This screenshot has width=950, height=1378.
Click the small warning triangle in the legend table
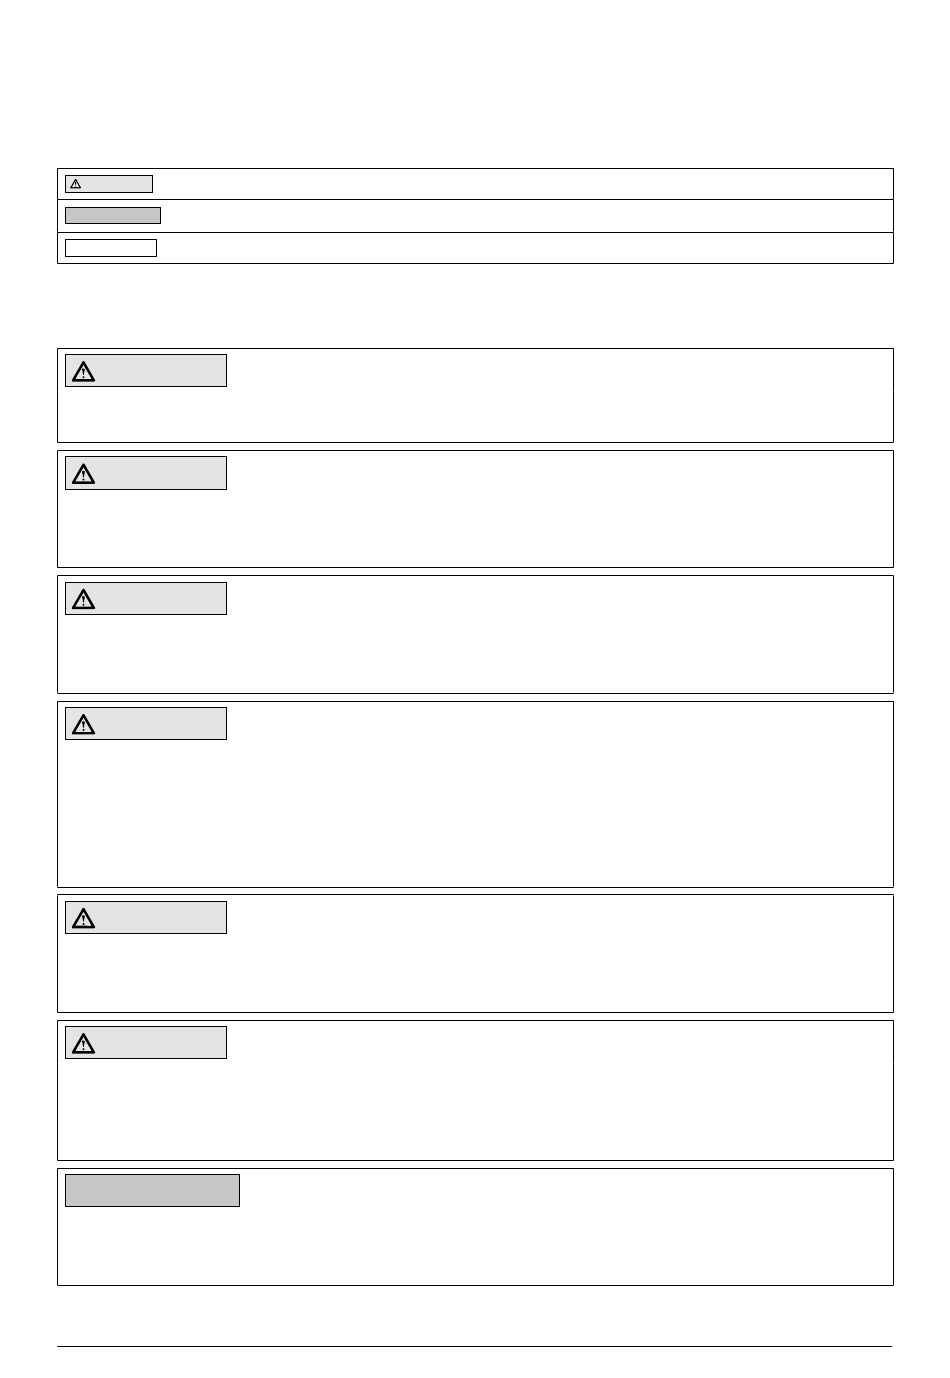[x=75, y=184]
